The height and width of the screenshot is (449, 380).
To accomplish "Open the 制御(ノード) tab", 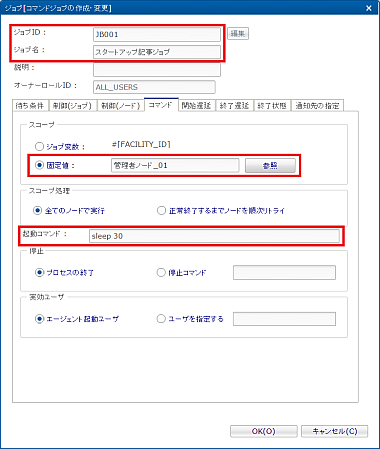I will pyautogui.click(x=120, y=106).
